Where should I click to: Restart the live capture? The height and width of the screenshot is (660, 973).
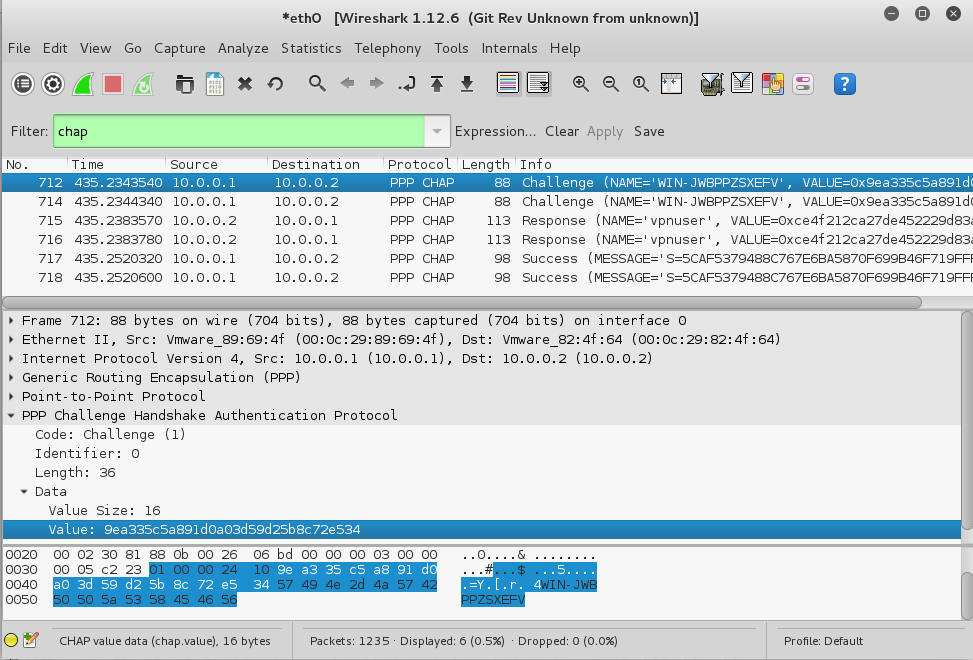pyautogui.click(x=143, y=84)
